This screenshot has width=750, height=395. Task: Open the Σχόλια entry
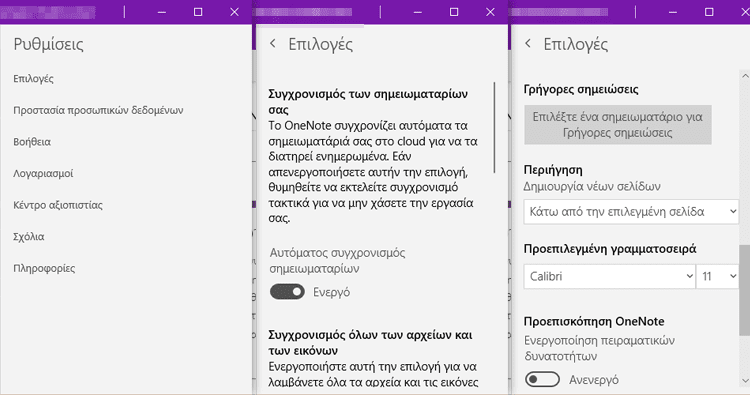29,236
